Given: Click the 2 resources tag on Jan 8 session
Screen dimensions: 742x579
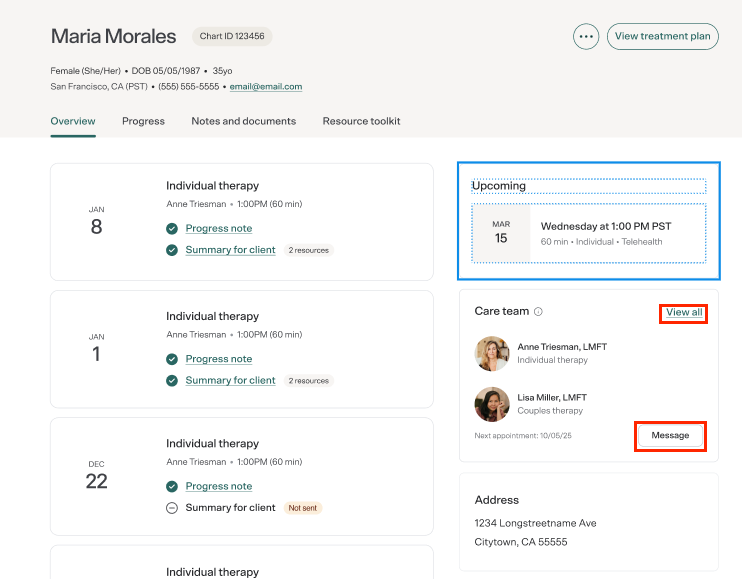Looking at the screenshot, I should (309, 250).
